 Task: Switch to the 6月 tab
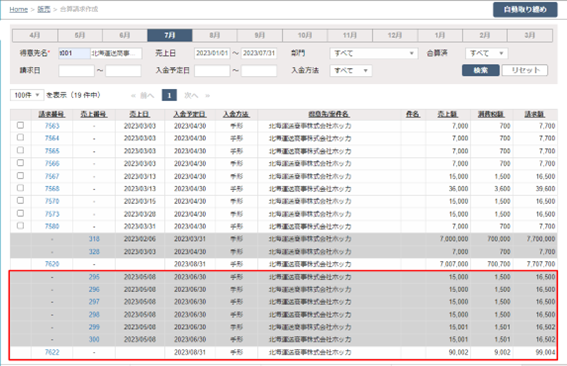125,35
